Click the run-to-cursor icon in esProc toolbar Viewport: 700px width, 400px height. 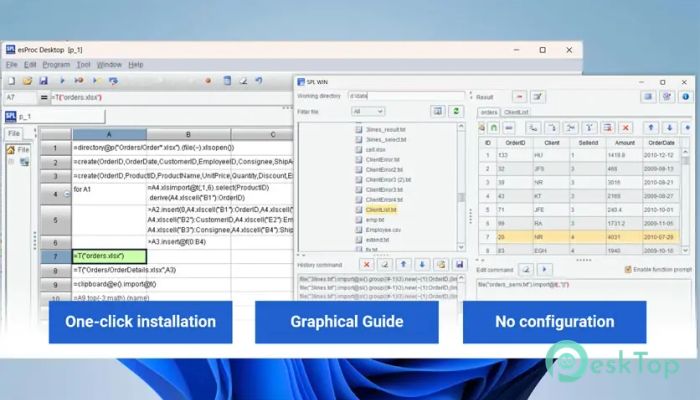[x=96, y=81]
